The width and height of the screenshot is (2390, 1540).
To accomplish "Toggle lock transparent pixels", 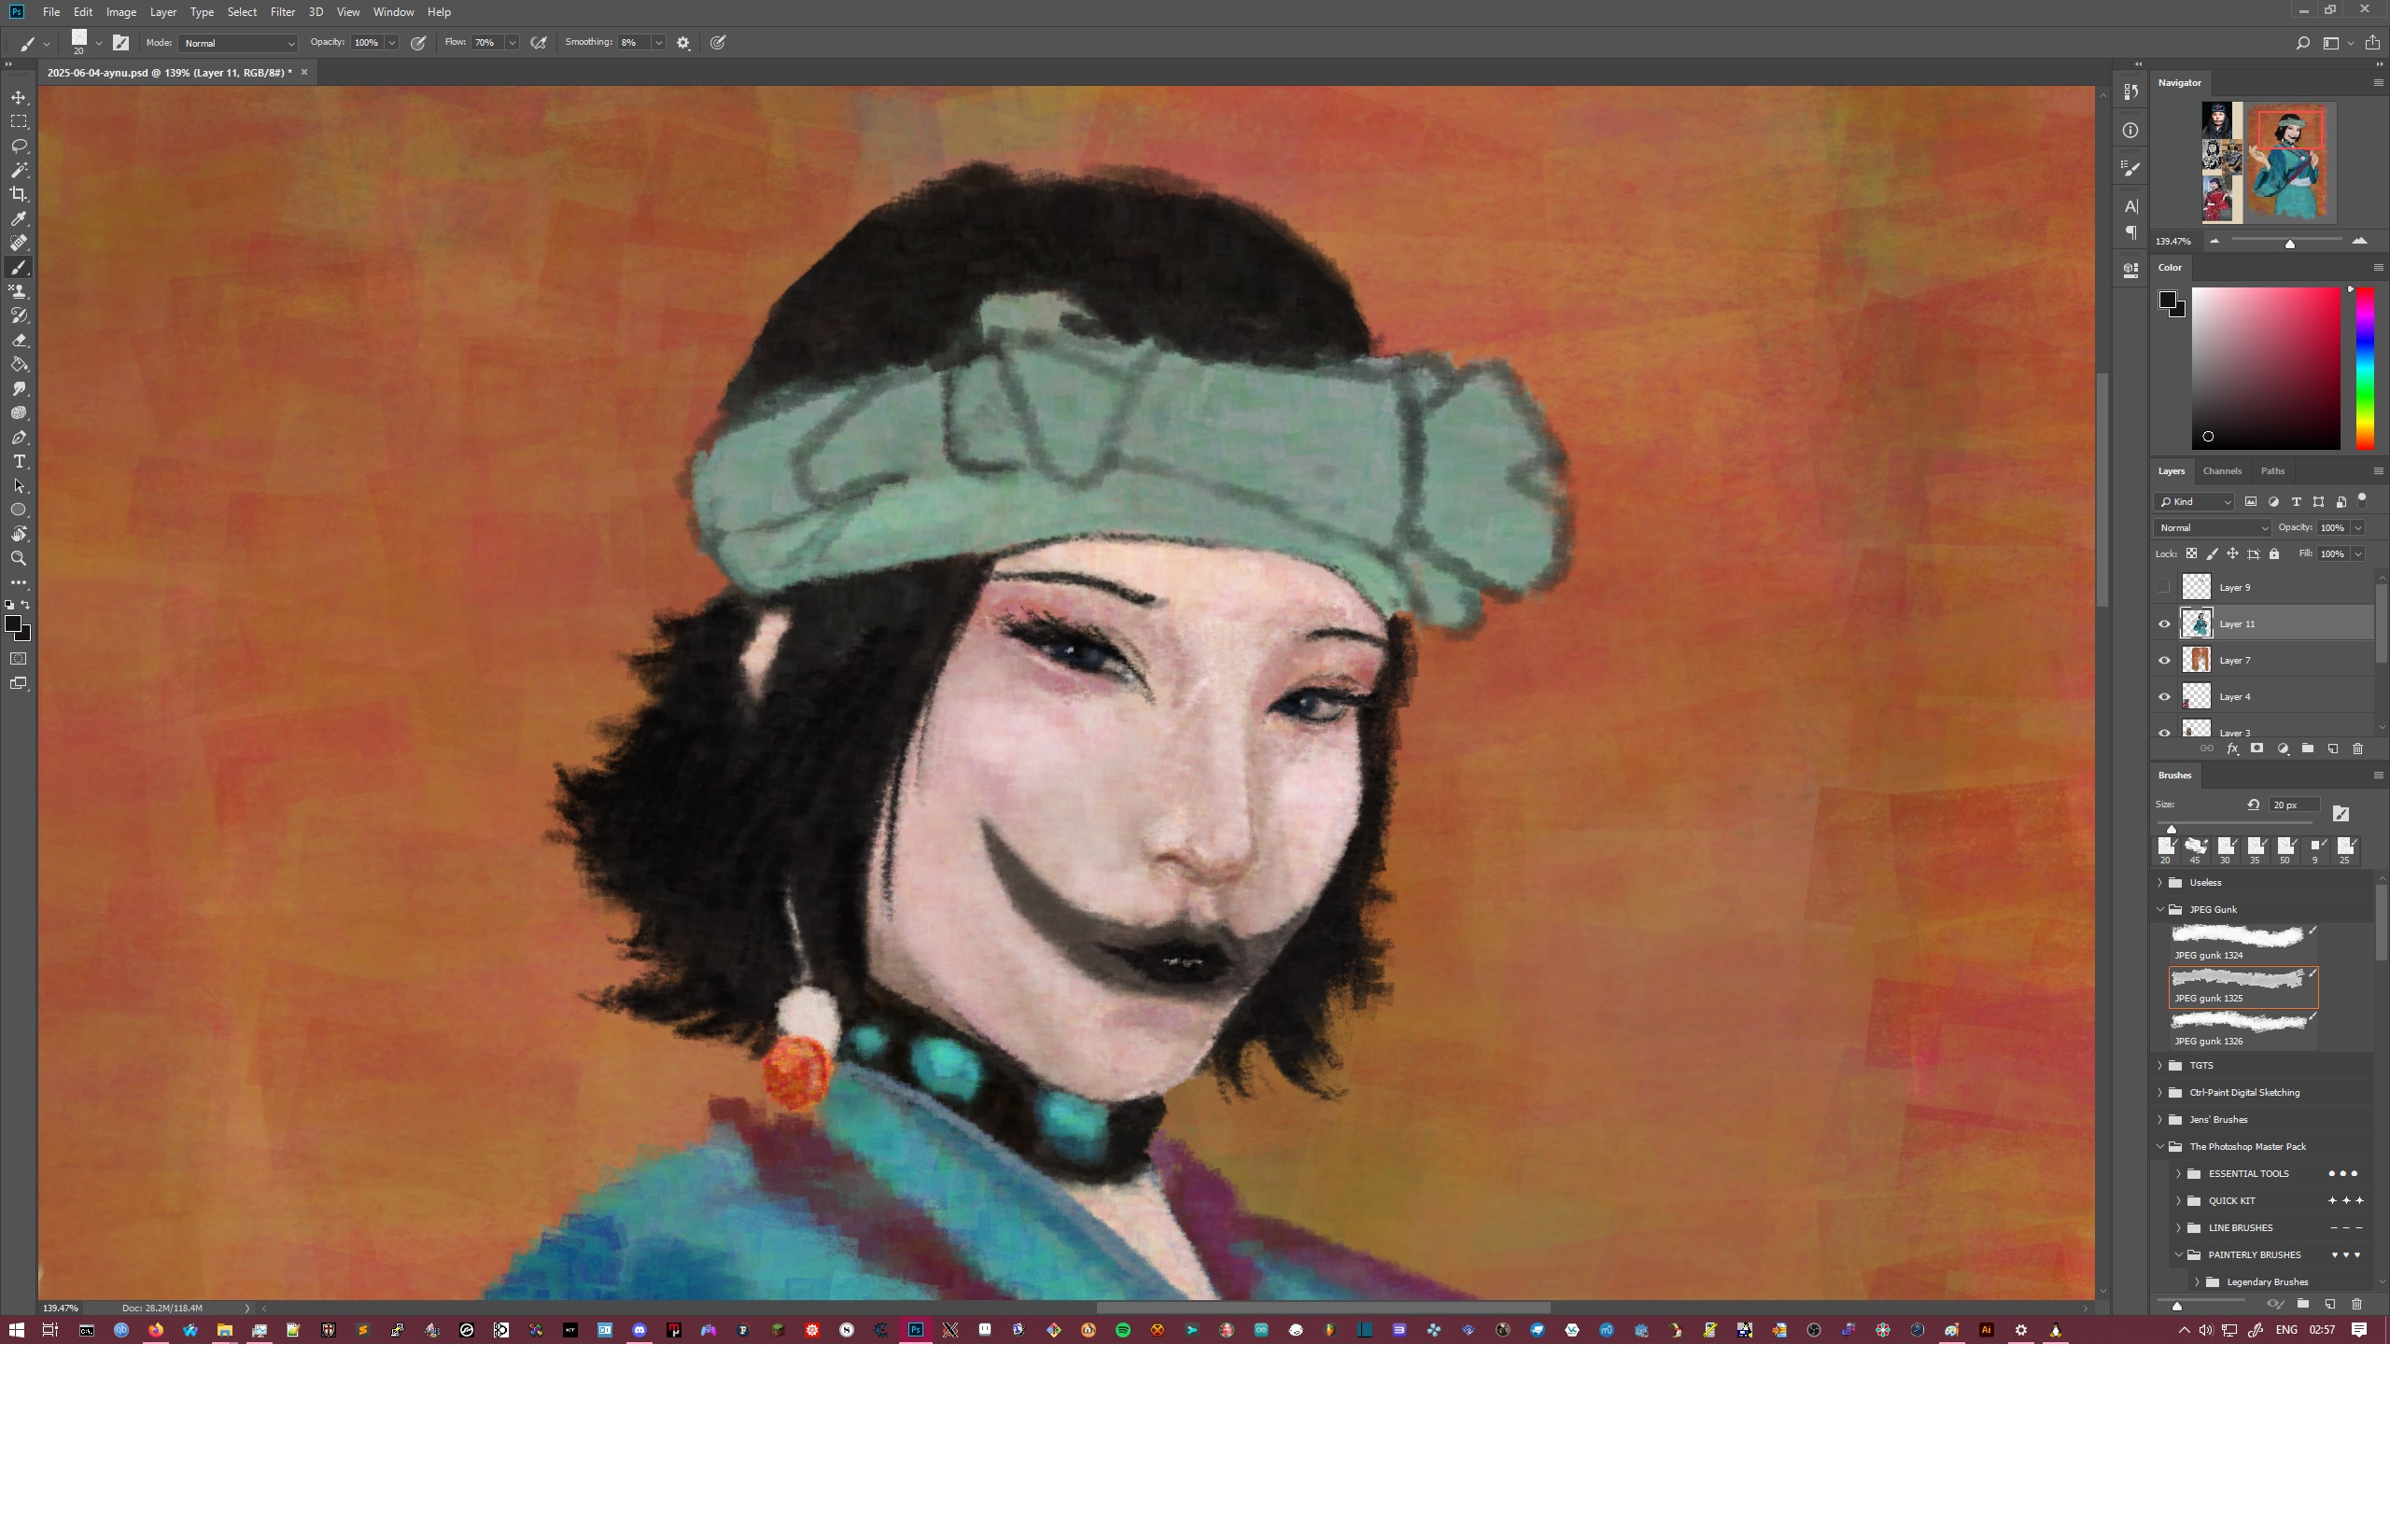I will point(2191,554).
